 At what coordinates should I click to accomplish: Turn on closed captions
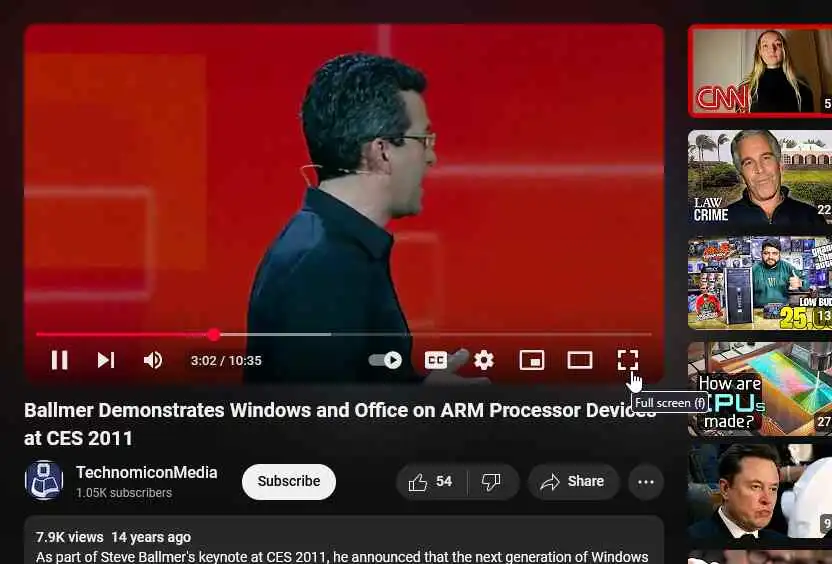click(x=436, y=360)
